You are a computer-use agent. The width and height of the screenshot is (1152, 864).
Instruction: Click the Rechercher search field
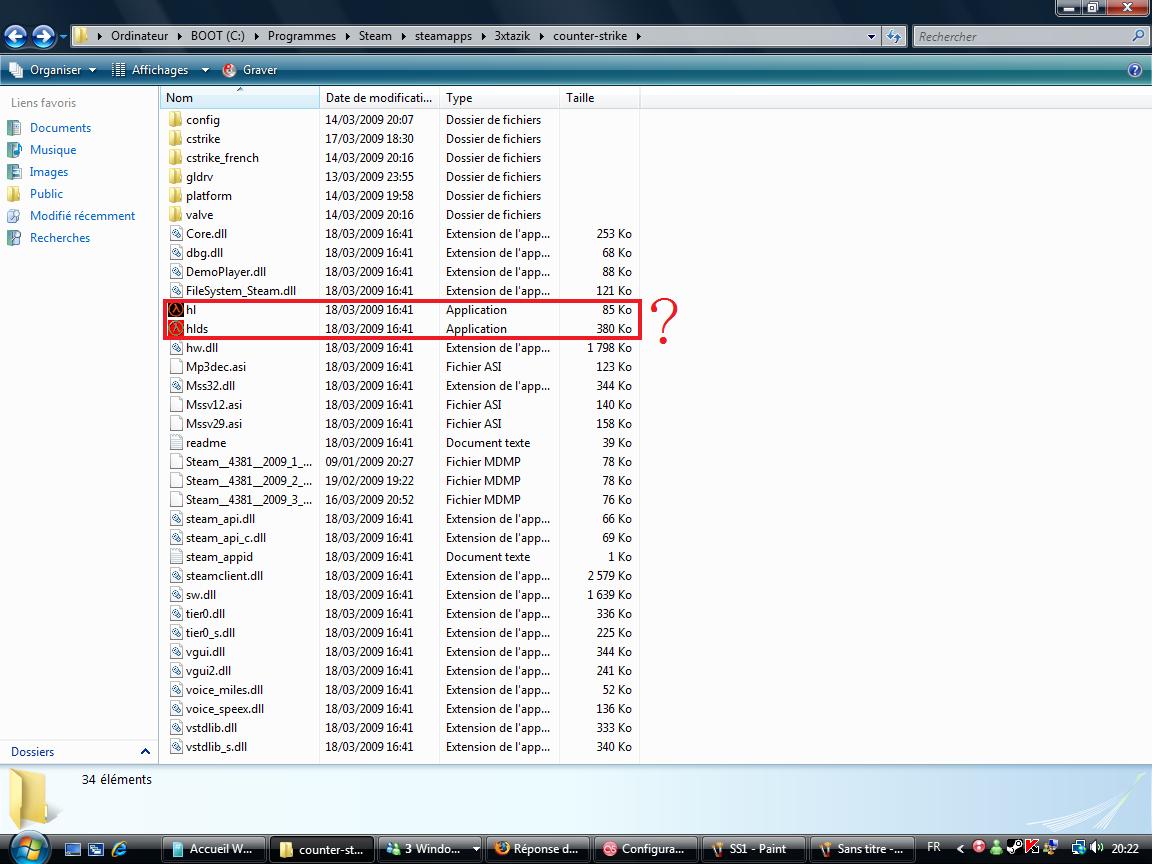coord(1020,37)
